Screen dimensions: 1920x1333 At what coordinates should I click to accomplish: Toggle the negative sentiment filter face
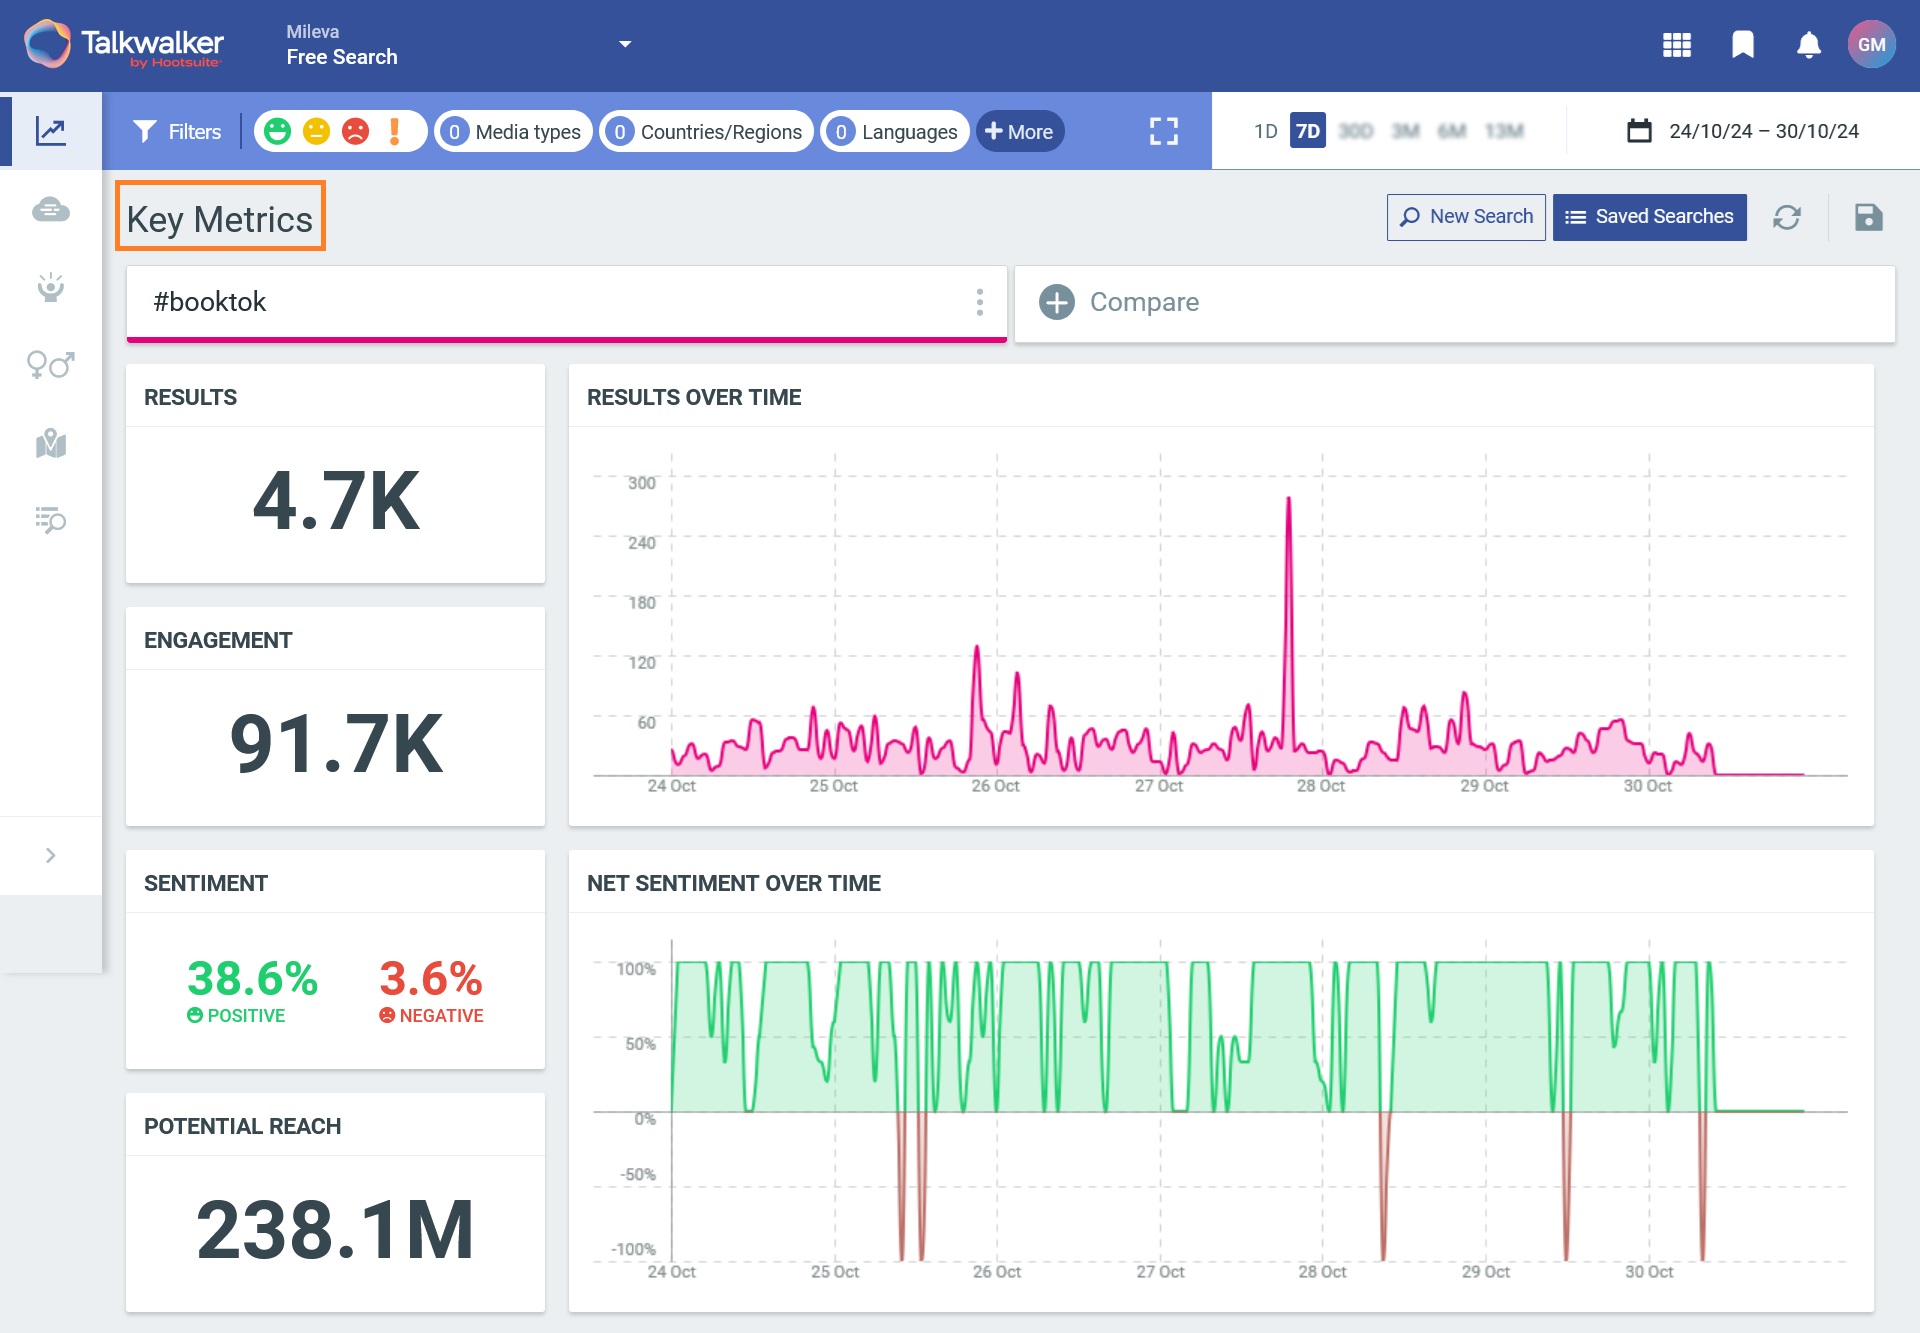(x=356, y=131)
